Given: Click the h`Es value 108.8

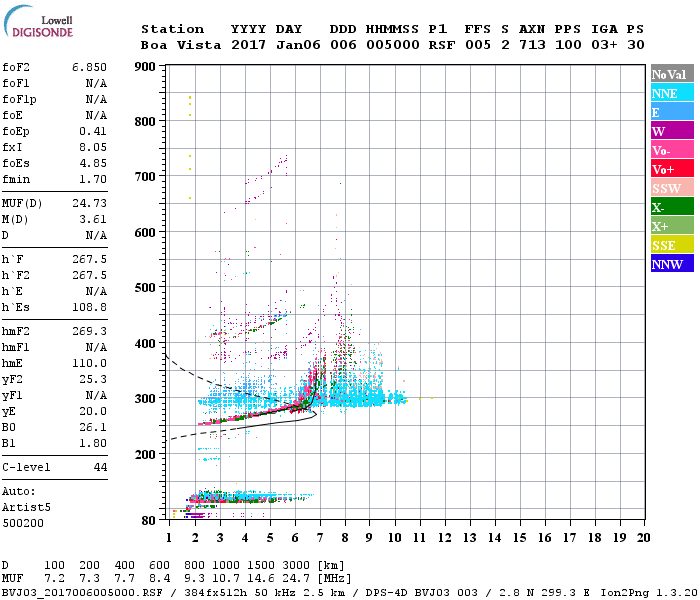Looking at the screenshot, I should pos(90,308).
